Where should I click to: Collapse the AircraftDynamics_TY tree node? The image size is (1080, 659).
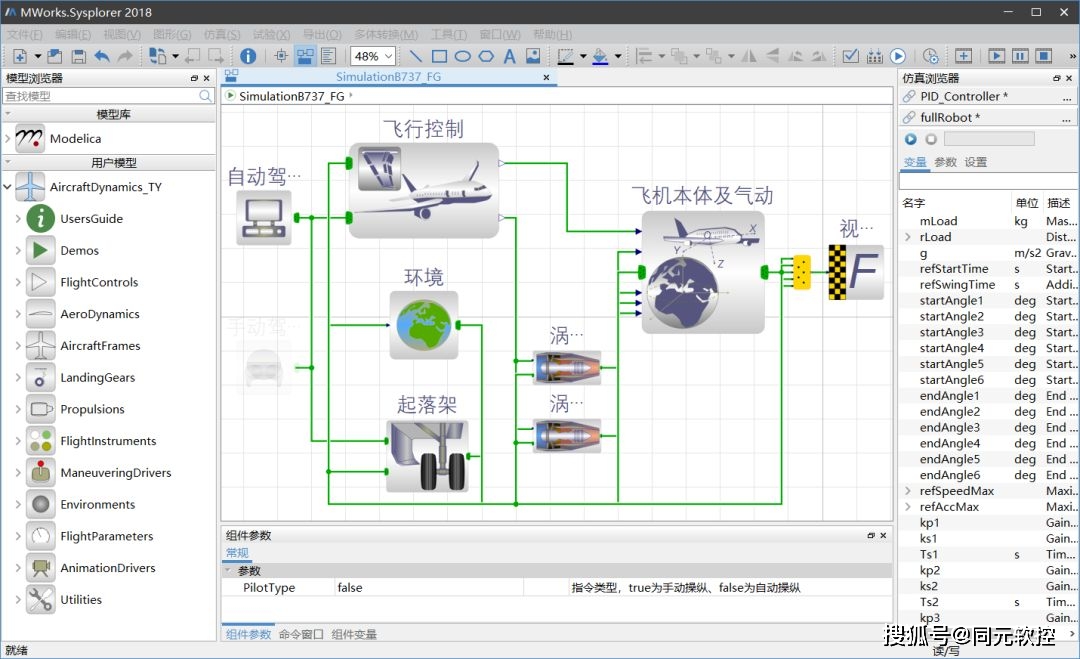8,187
